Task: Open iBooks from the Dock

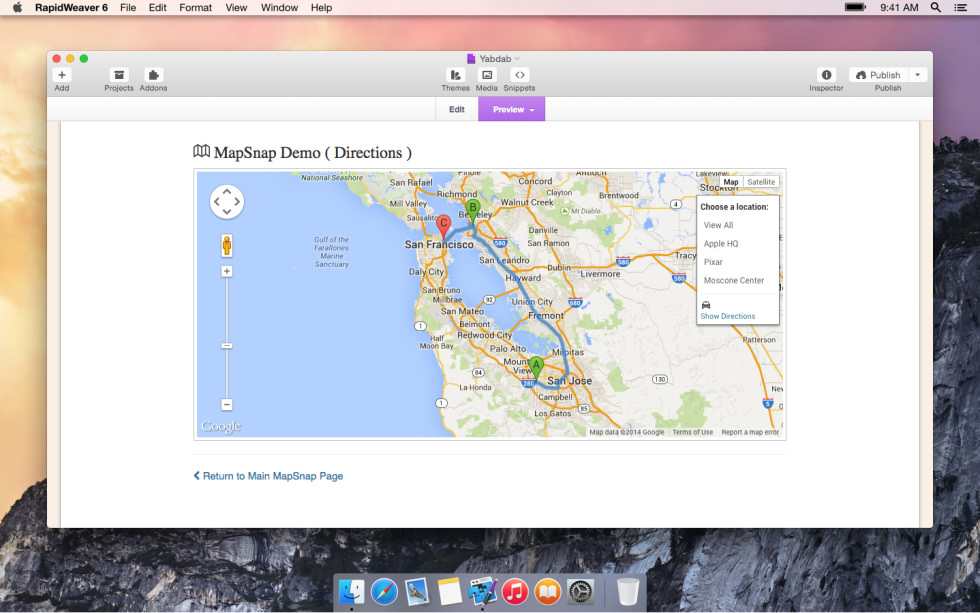Action: coord(548,592)
